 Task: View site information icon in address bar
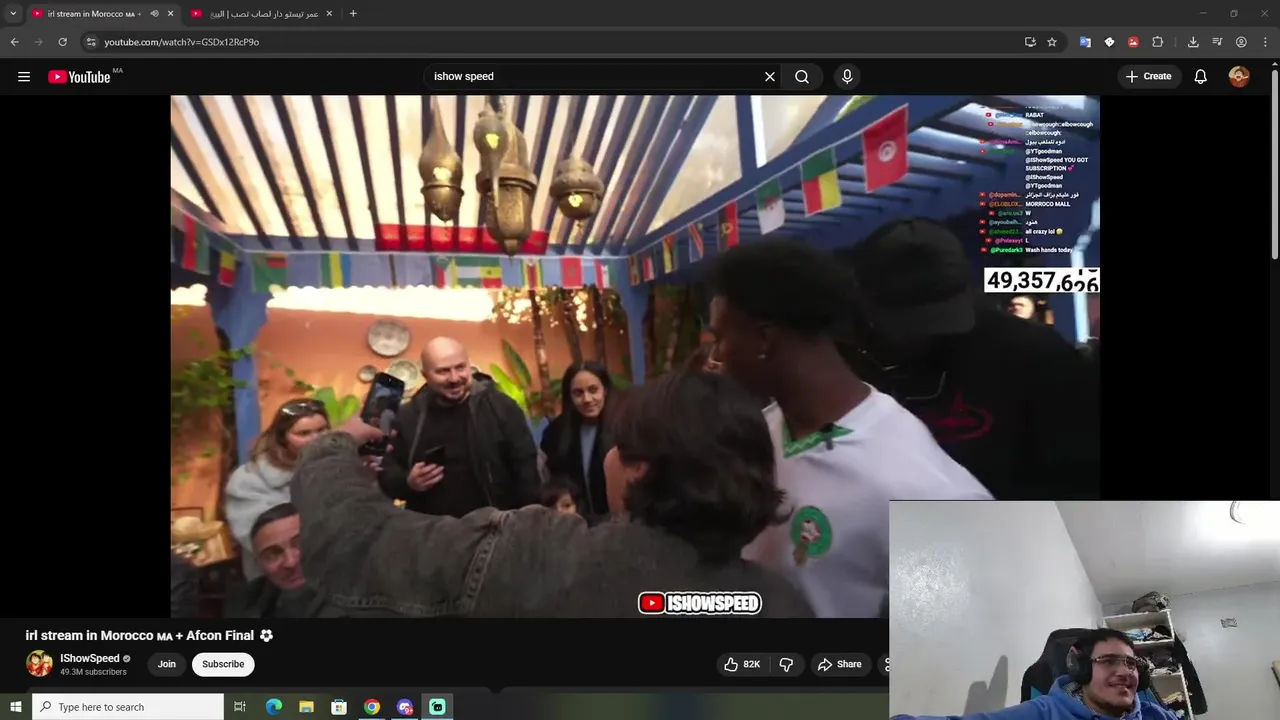point(91,42)
